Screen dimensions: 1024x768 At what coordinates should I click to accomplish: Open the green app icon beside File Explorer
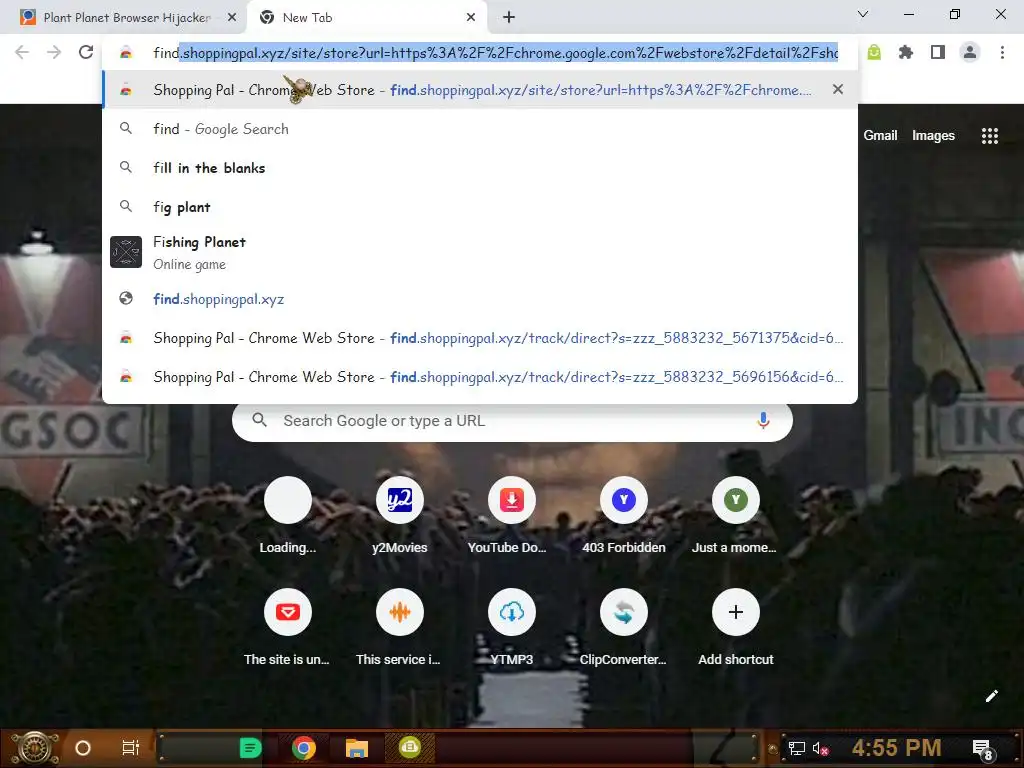click(x=409, y=747)
